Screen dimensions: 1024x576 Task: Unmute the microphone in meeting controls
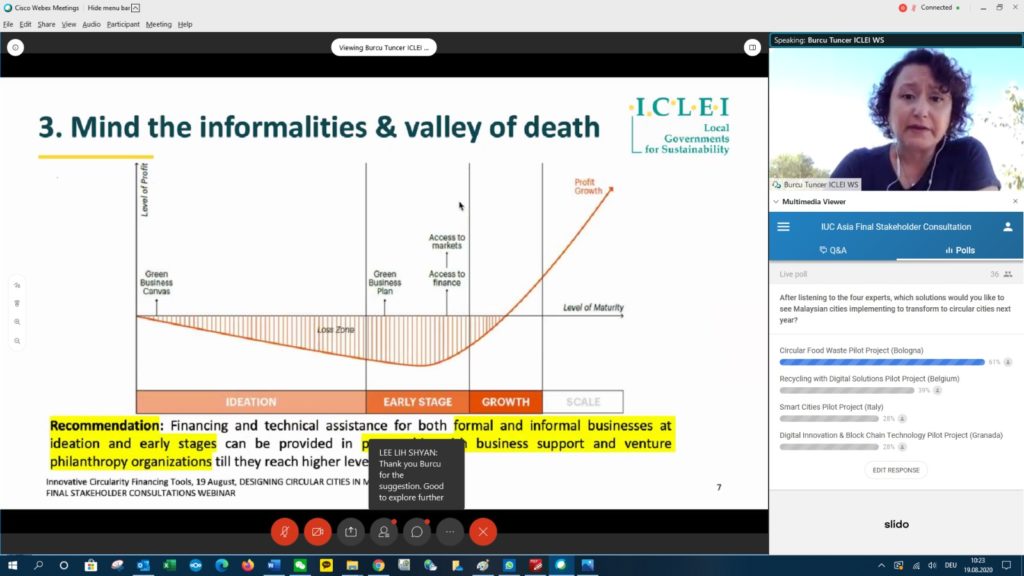point(285,532)
